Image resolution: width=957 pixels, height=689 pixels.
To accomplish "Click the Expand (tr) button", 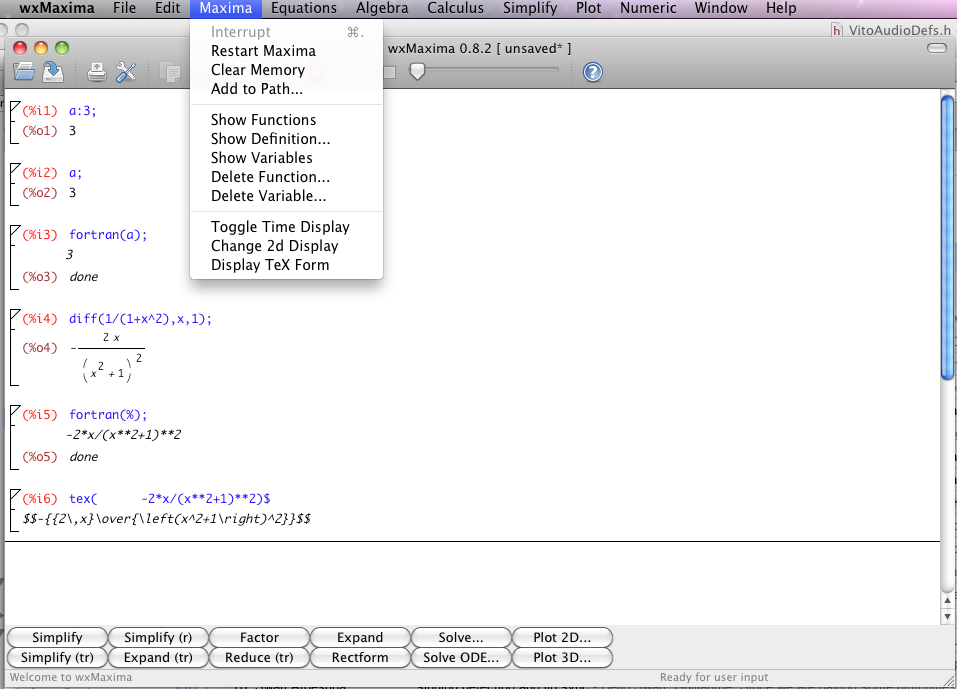I will [x=158, y=657].
